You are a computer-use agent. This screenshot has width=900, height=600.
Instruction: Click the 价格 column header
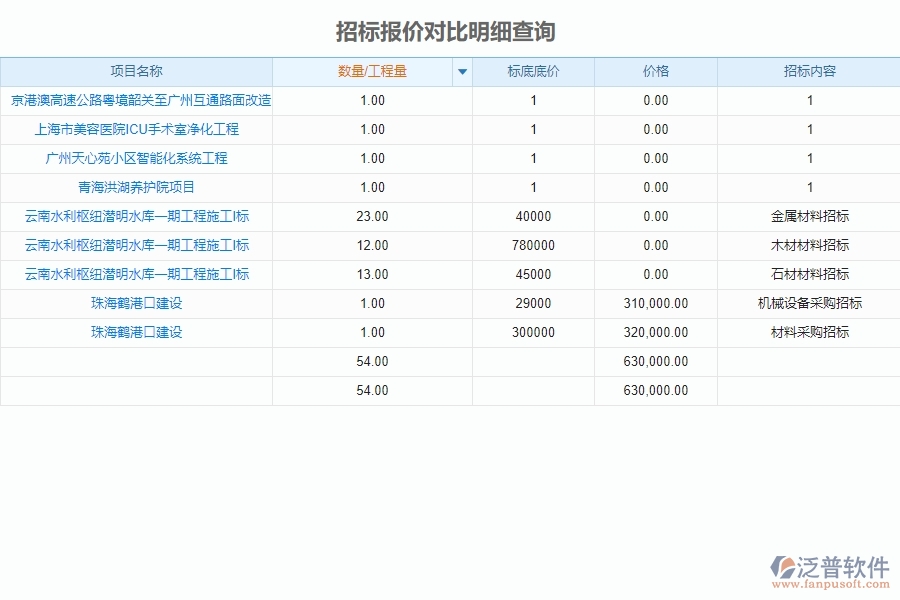click(x=656, y=71)
